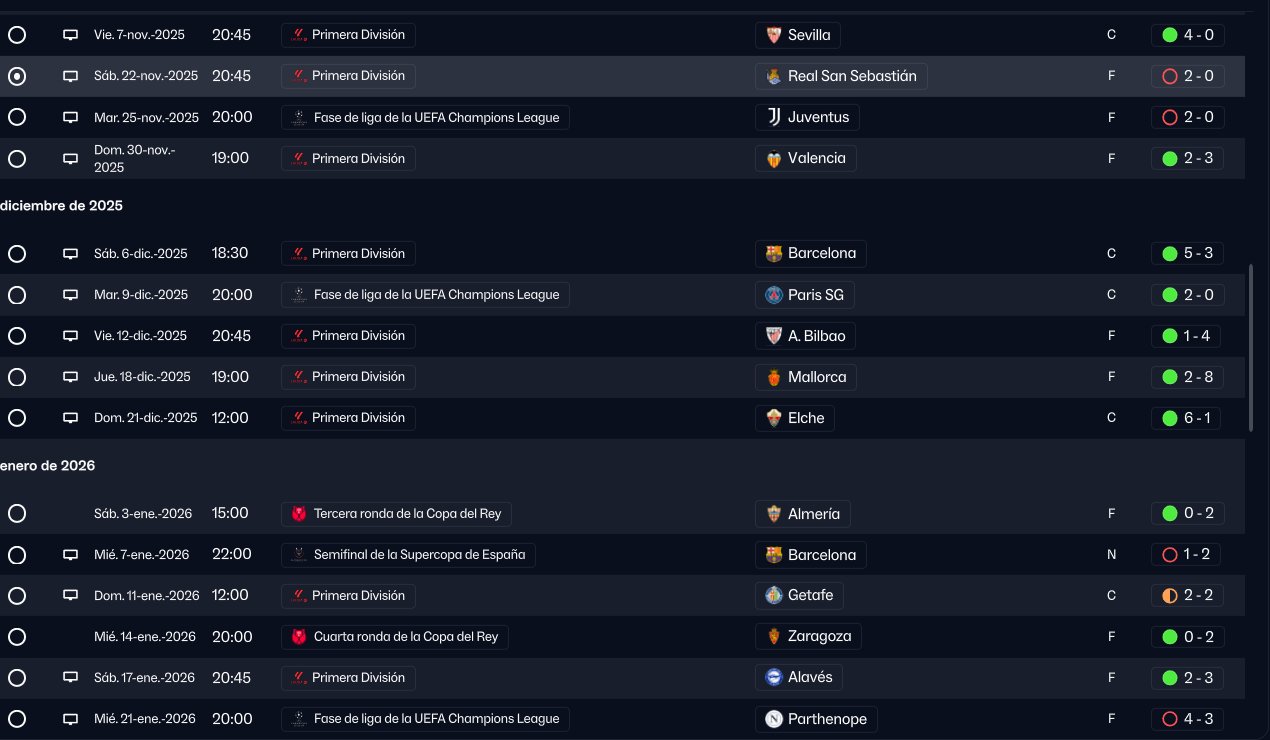
Task: Open the Mallorca team link
Action: pyautogui.click(x=816, y=377)
